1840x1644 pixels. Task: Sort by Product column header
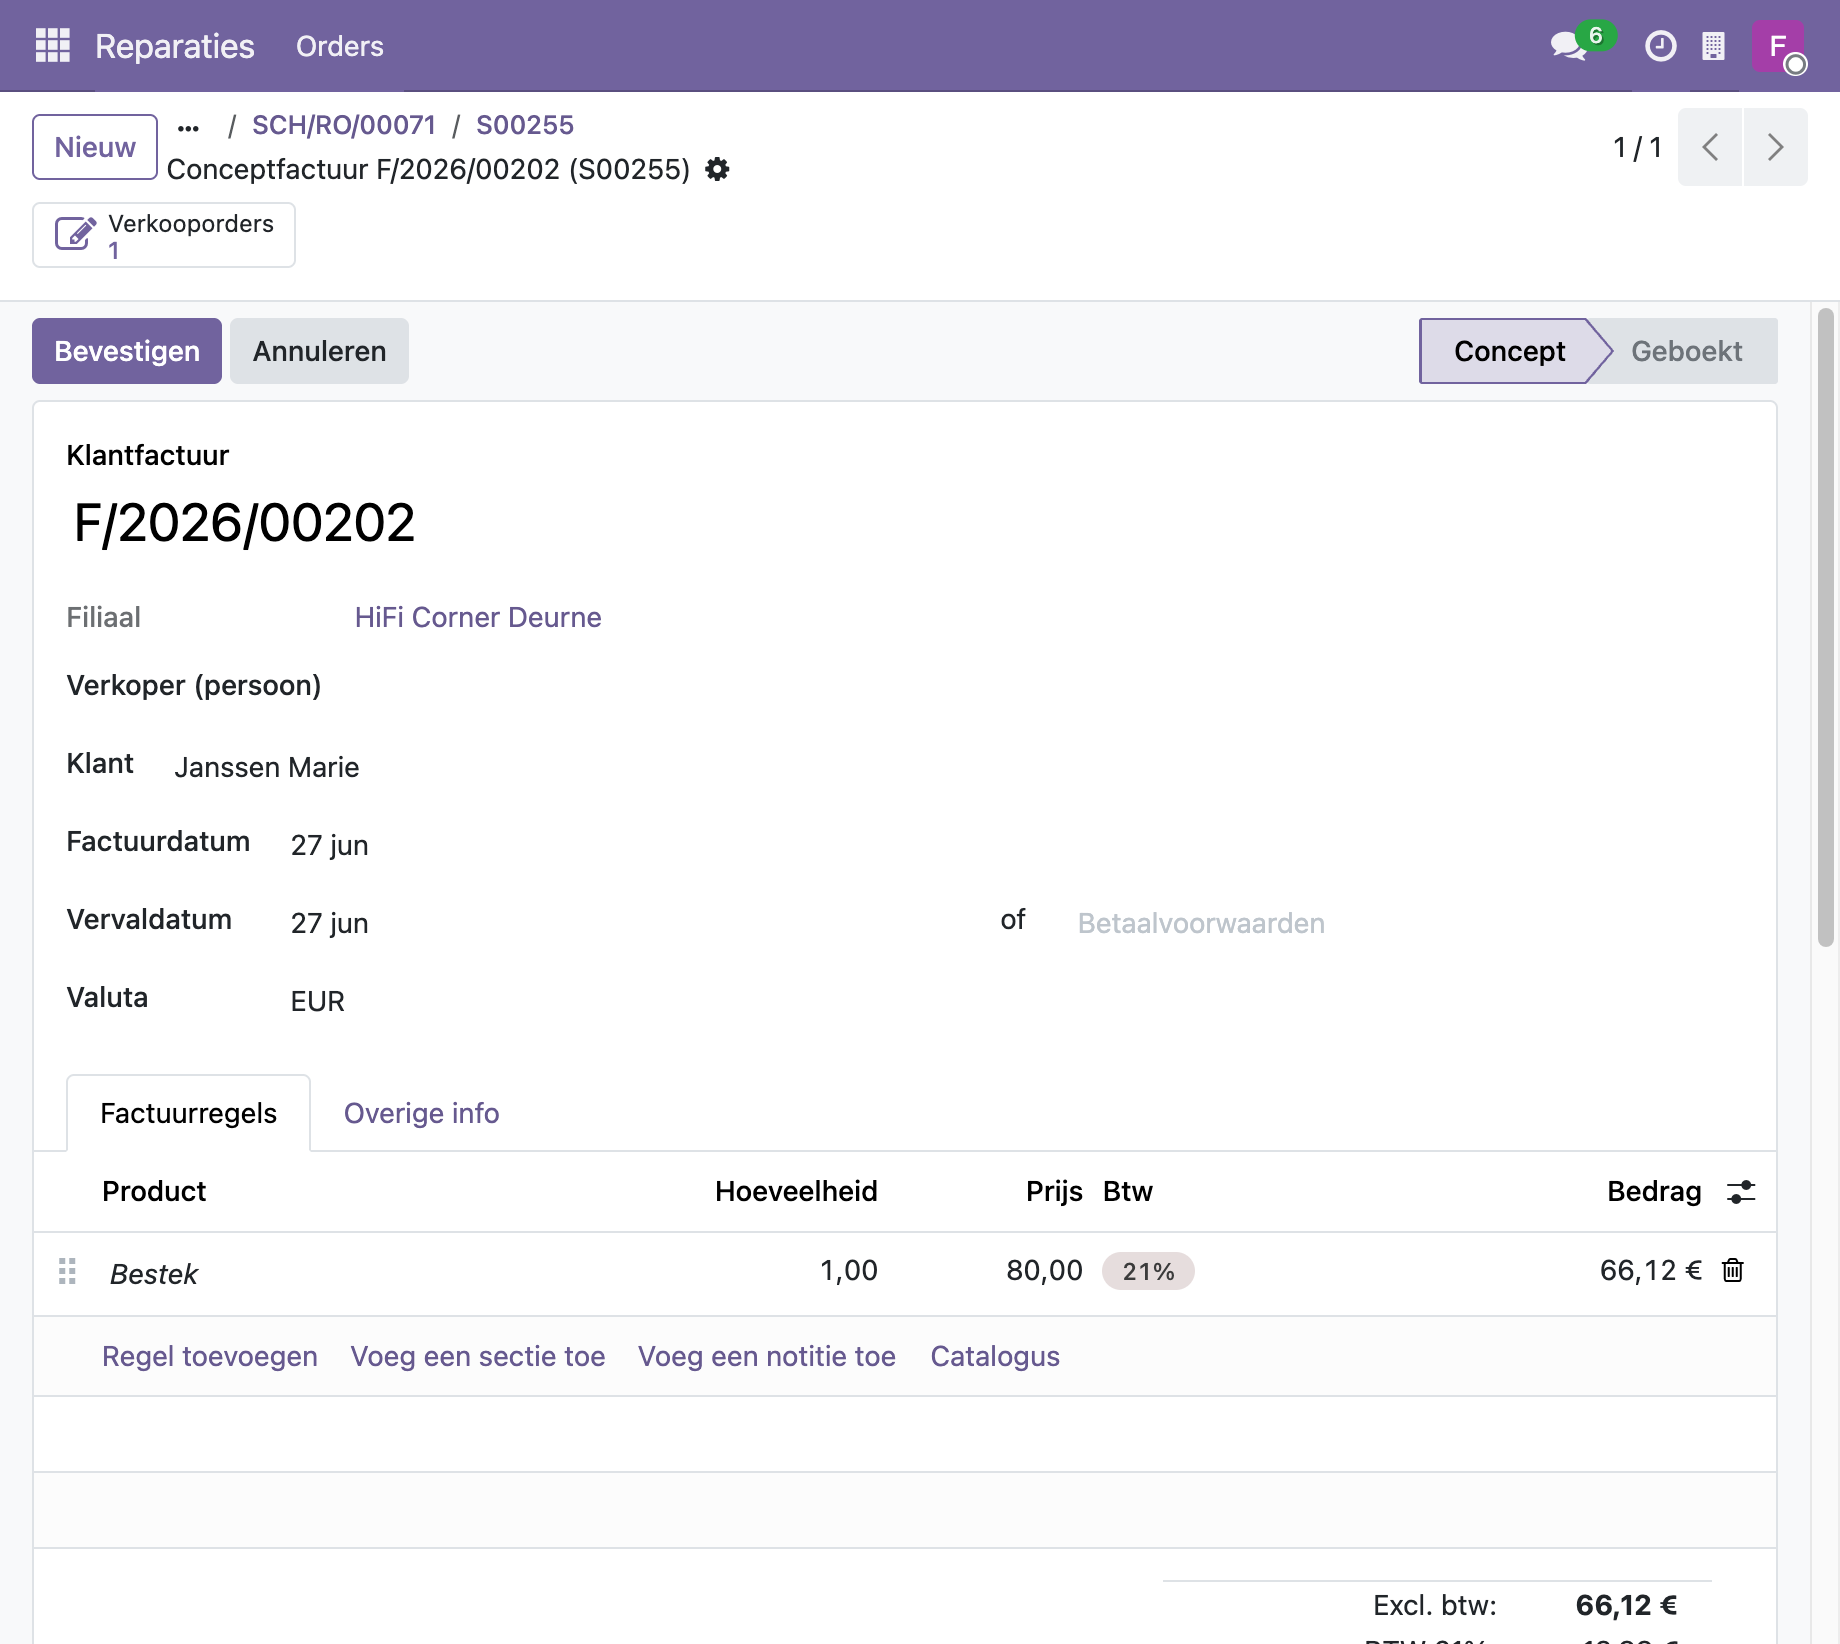[154, 1191]
